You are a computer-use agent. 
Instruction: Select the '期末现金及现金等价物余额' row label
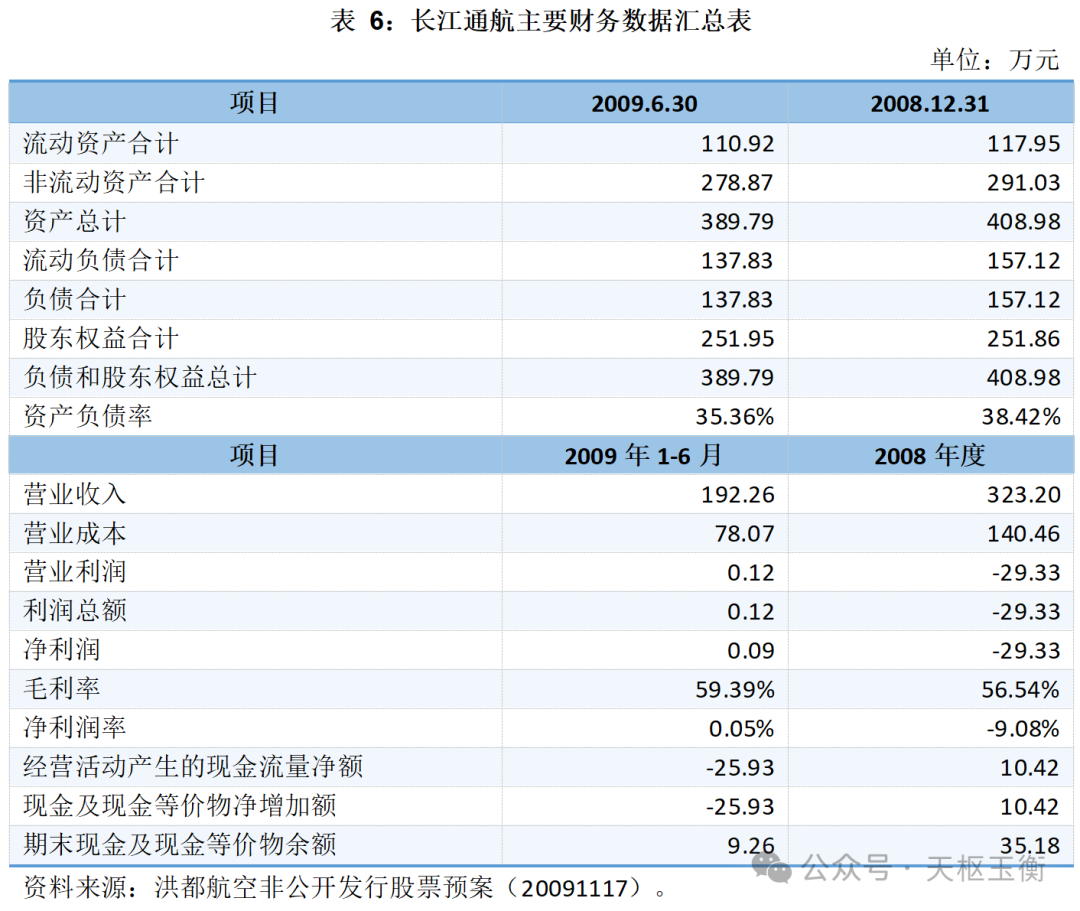pos(180,846)
